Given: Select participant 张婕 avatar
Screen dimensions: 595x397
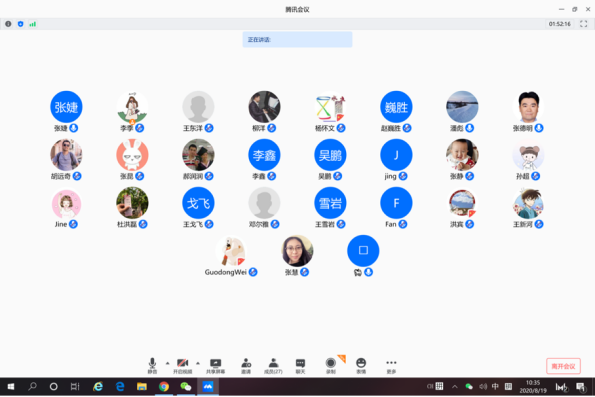Looking at the screenshot, I should click(66, 107).
